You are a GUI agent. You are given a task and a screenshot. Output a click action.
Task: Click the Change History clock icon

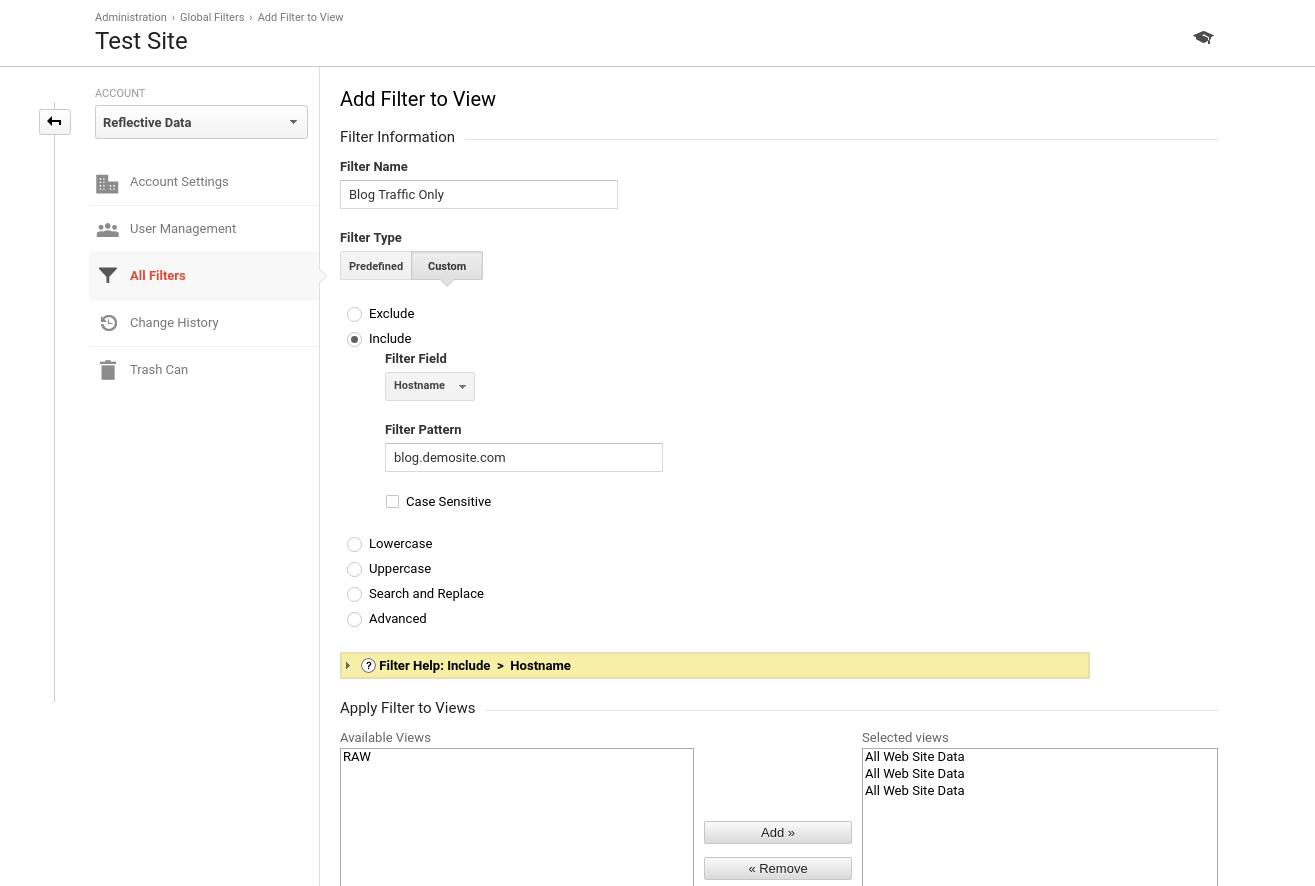coord(109,323)
